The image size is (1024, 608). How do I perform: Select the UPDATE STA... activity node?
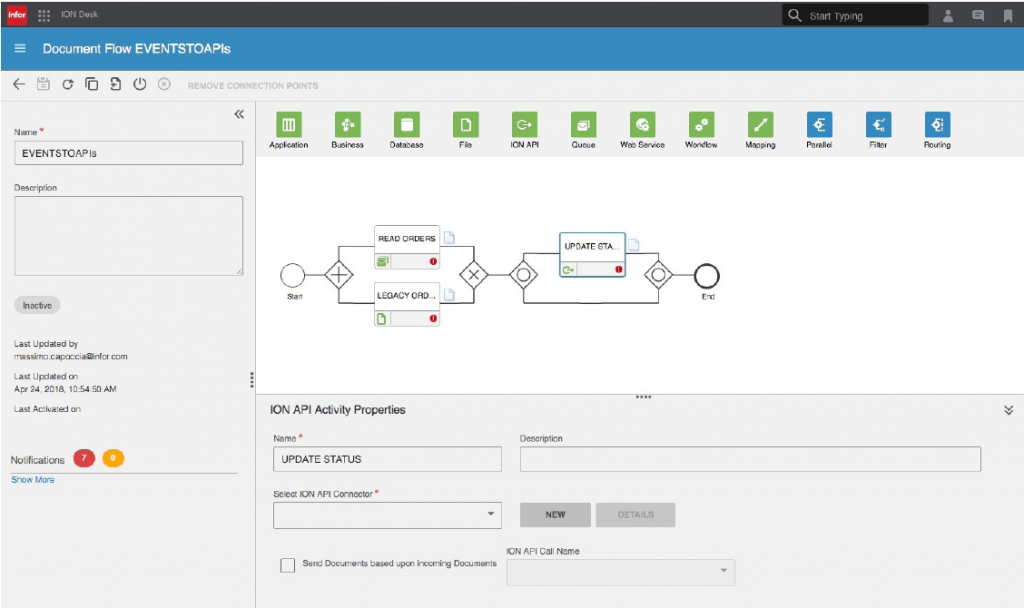point(592,255)
